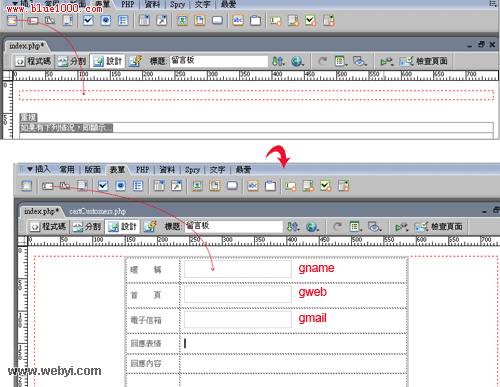The width and height of the screenshot is (500, 387).
Task: Toggle 設計 design view in lower window
Action: (x=123, y=227)
